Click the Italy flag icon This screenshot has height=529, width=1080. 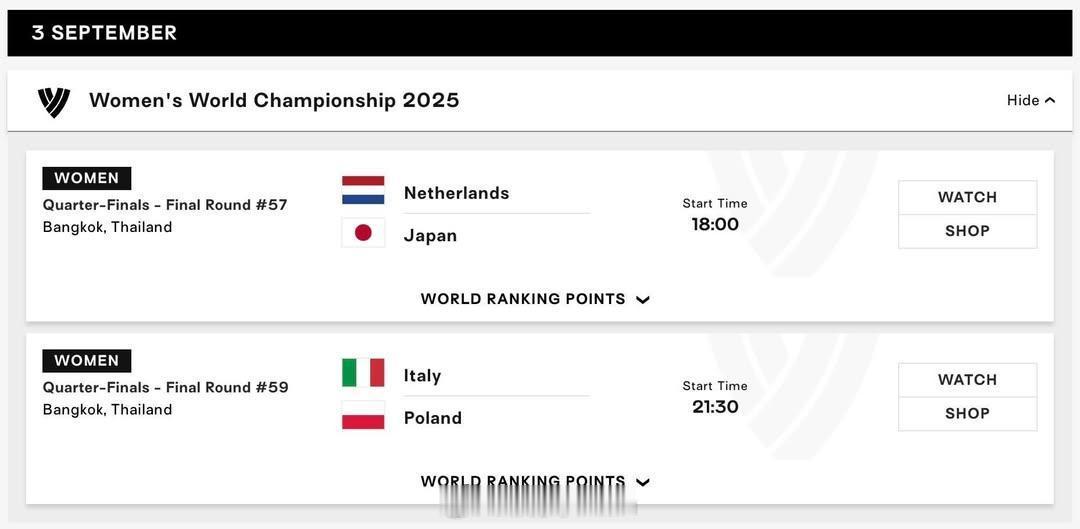(363, 373)
